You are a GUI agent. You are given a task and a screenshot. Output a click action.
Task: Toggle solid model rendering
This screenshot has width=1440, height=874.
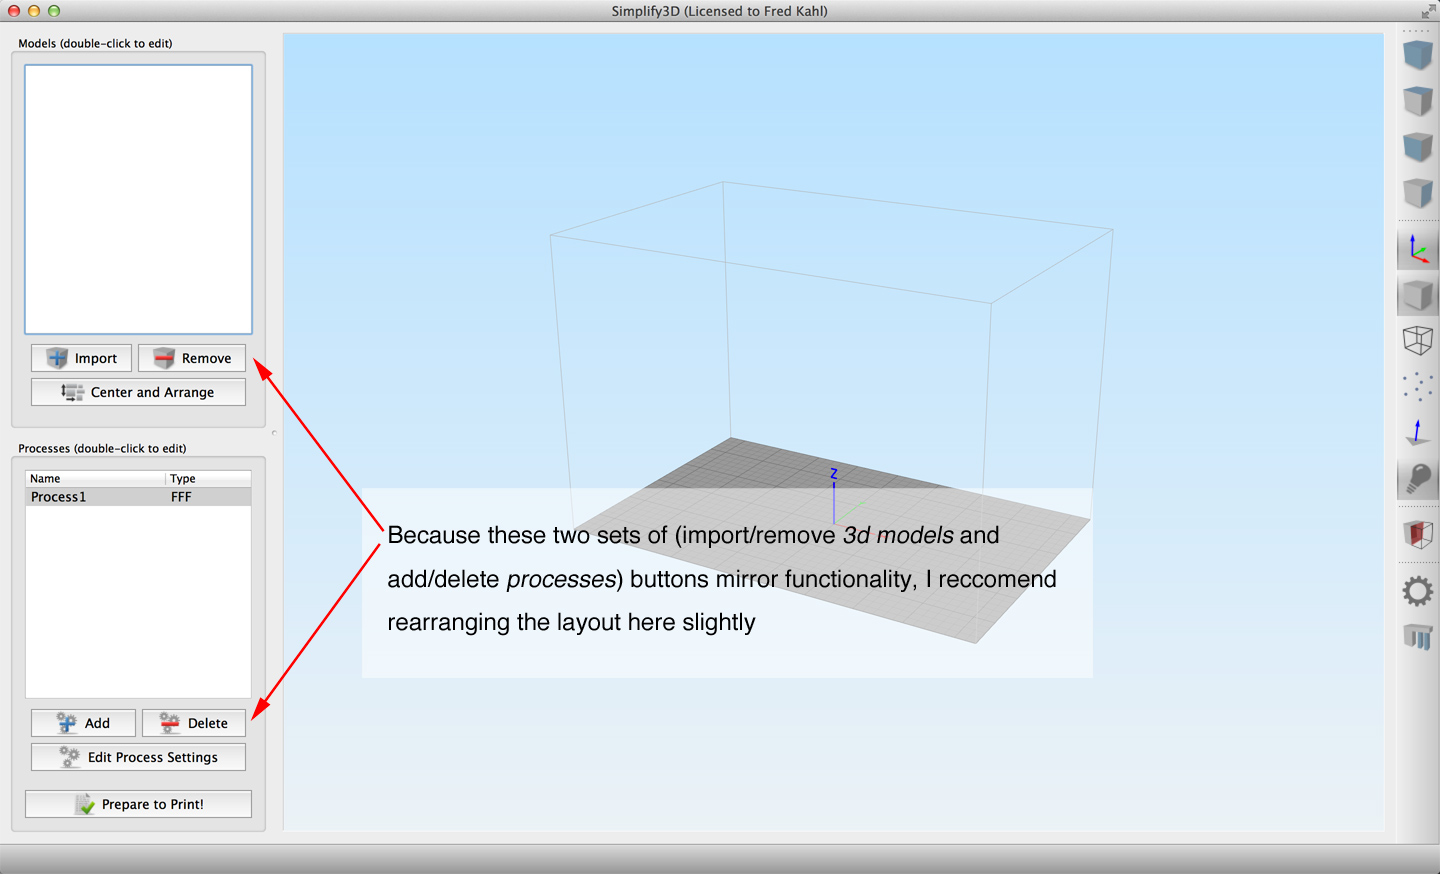click(x=1417, y=295)
